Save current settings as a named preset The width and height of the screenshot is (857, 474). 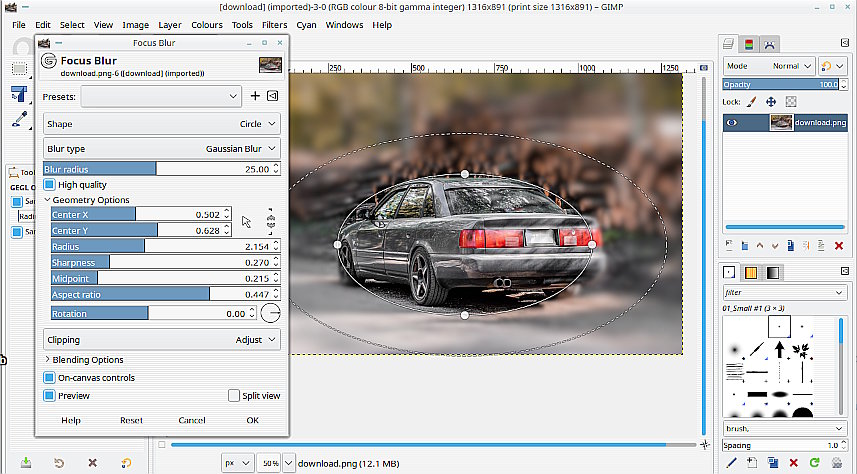pyautogui.click(x=255, y=96)
